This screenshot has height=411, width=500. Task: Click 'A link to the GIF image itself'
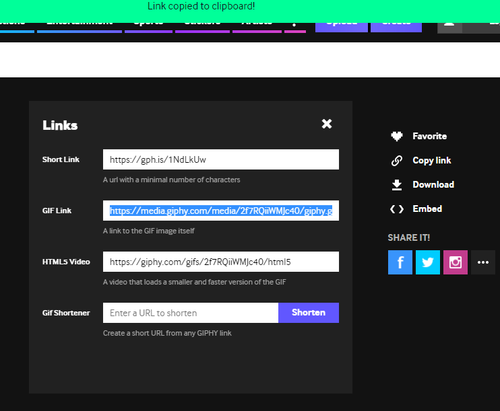coord(149,231)
